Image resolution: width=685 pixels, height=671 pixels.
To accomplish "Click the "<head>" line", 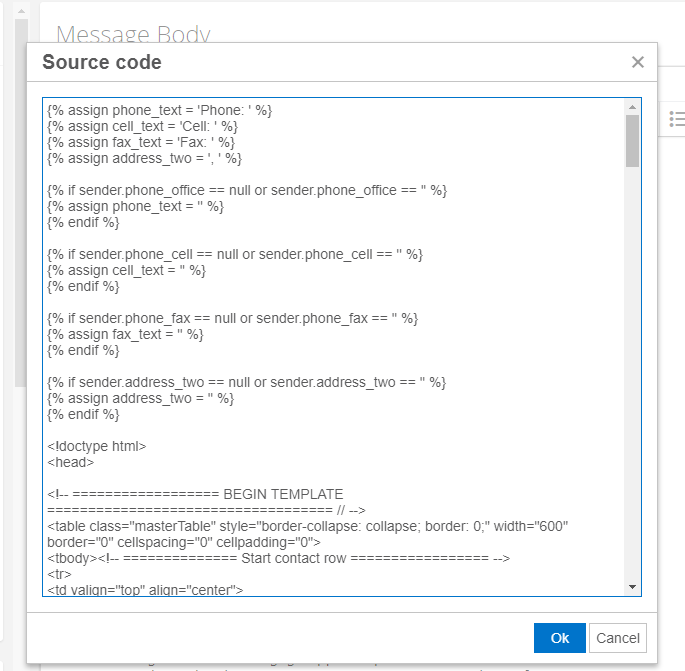I will click(70, 462).
